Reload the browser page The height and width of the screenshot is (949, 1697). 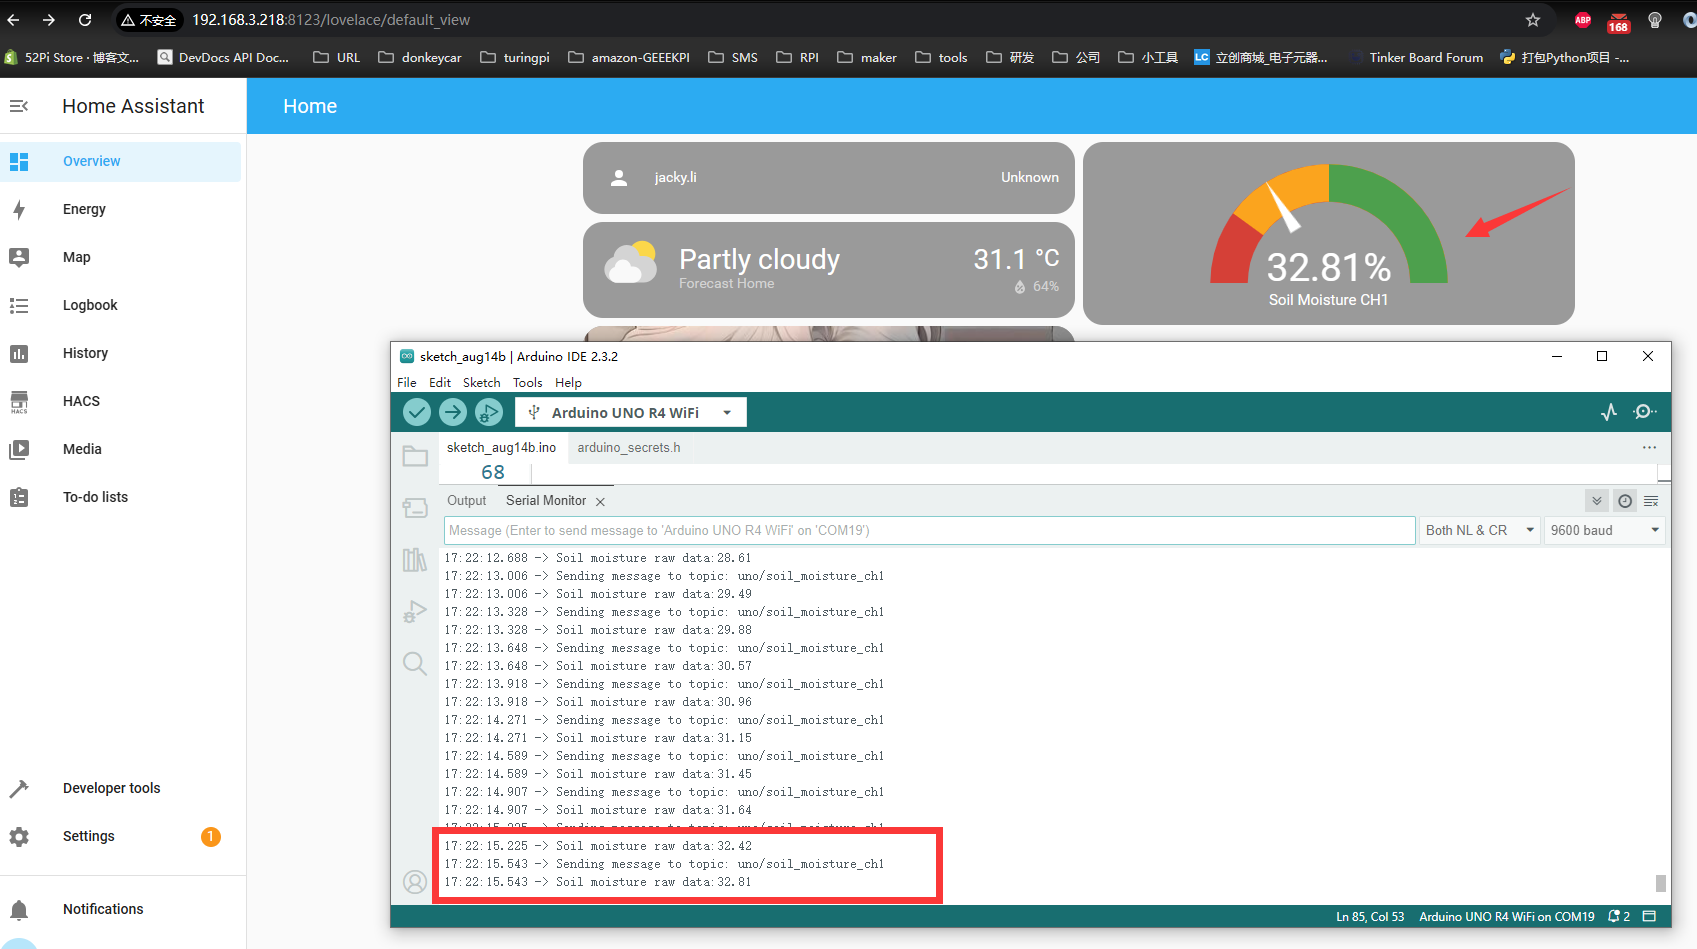coord(85,20)
